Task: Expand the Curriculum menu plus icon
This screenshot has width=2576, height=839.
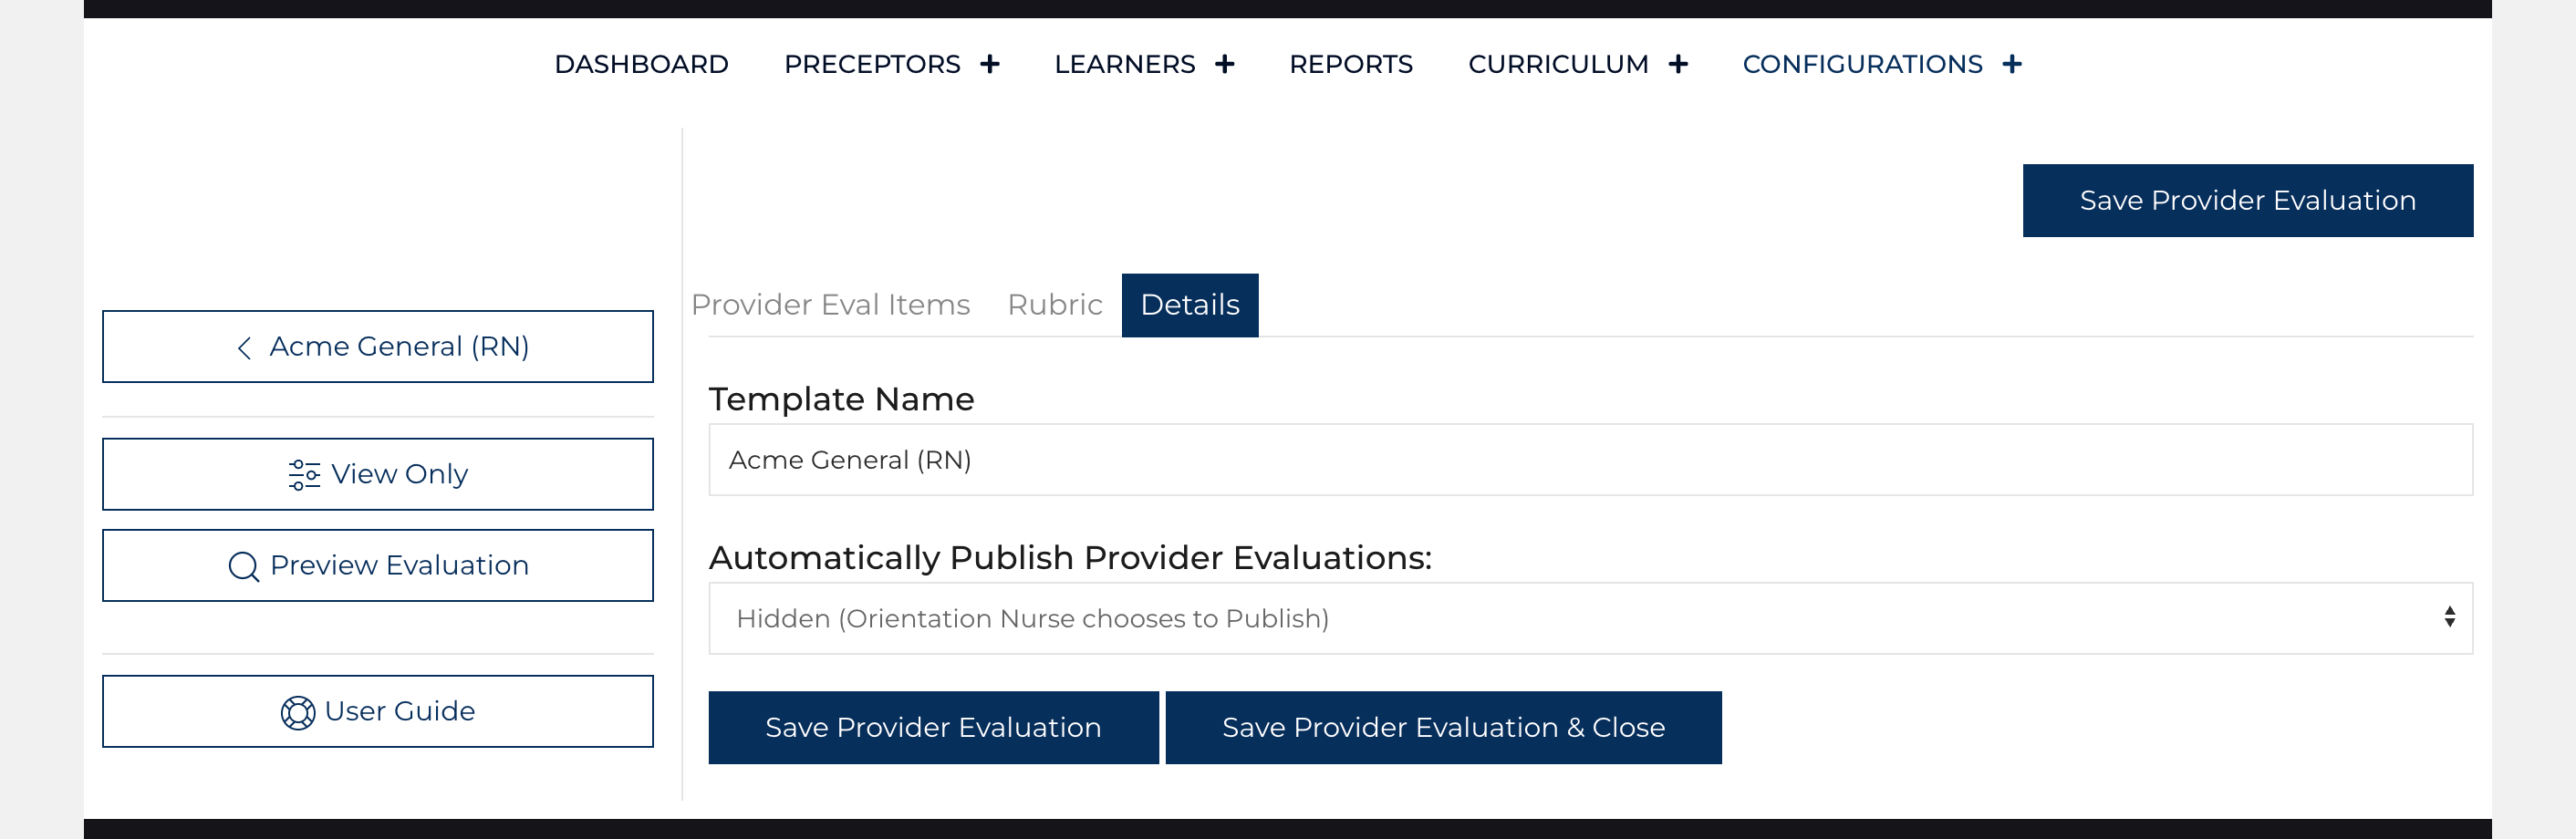Action: pyautogui.click(x=1678, y=64)
